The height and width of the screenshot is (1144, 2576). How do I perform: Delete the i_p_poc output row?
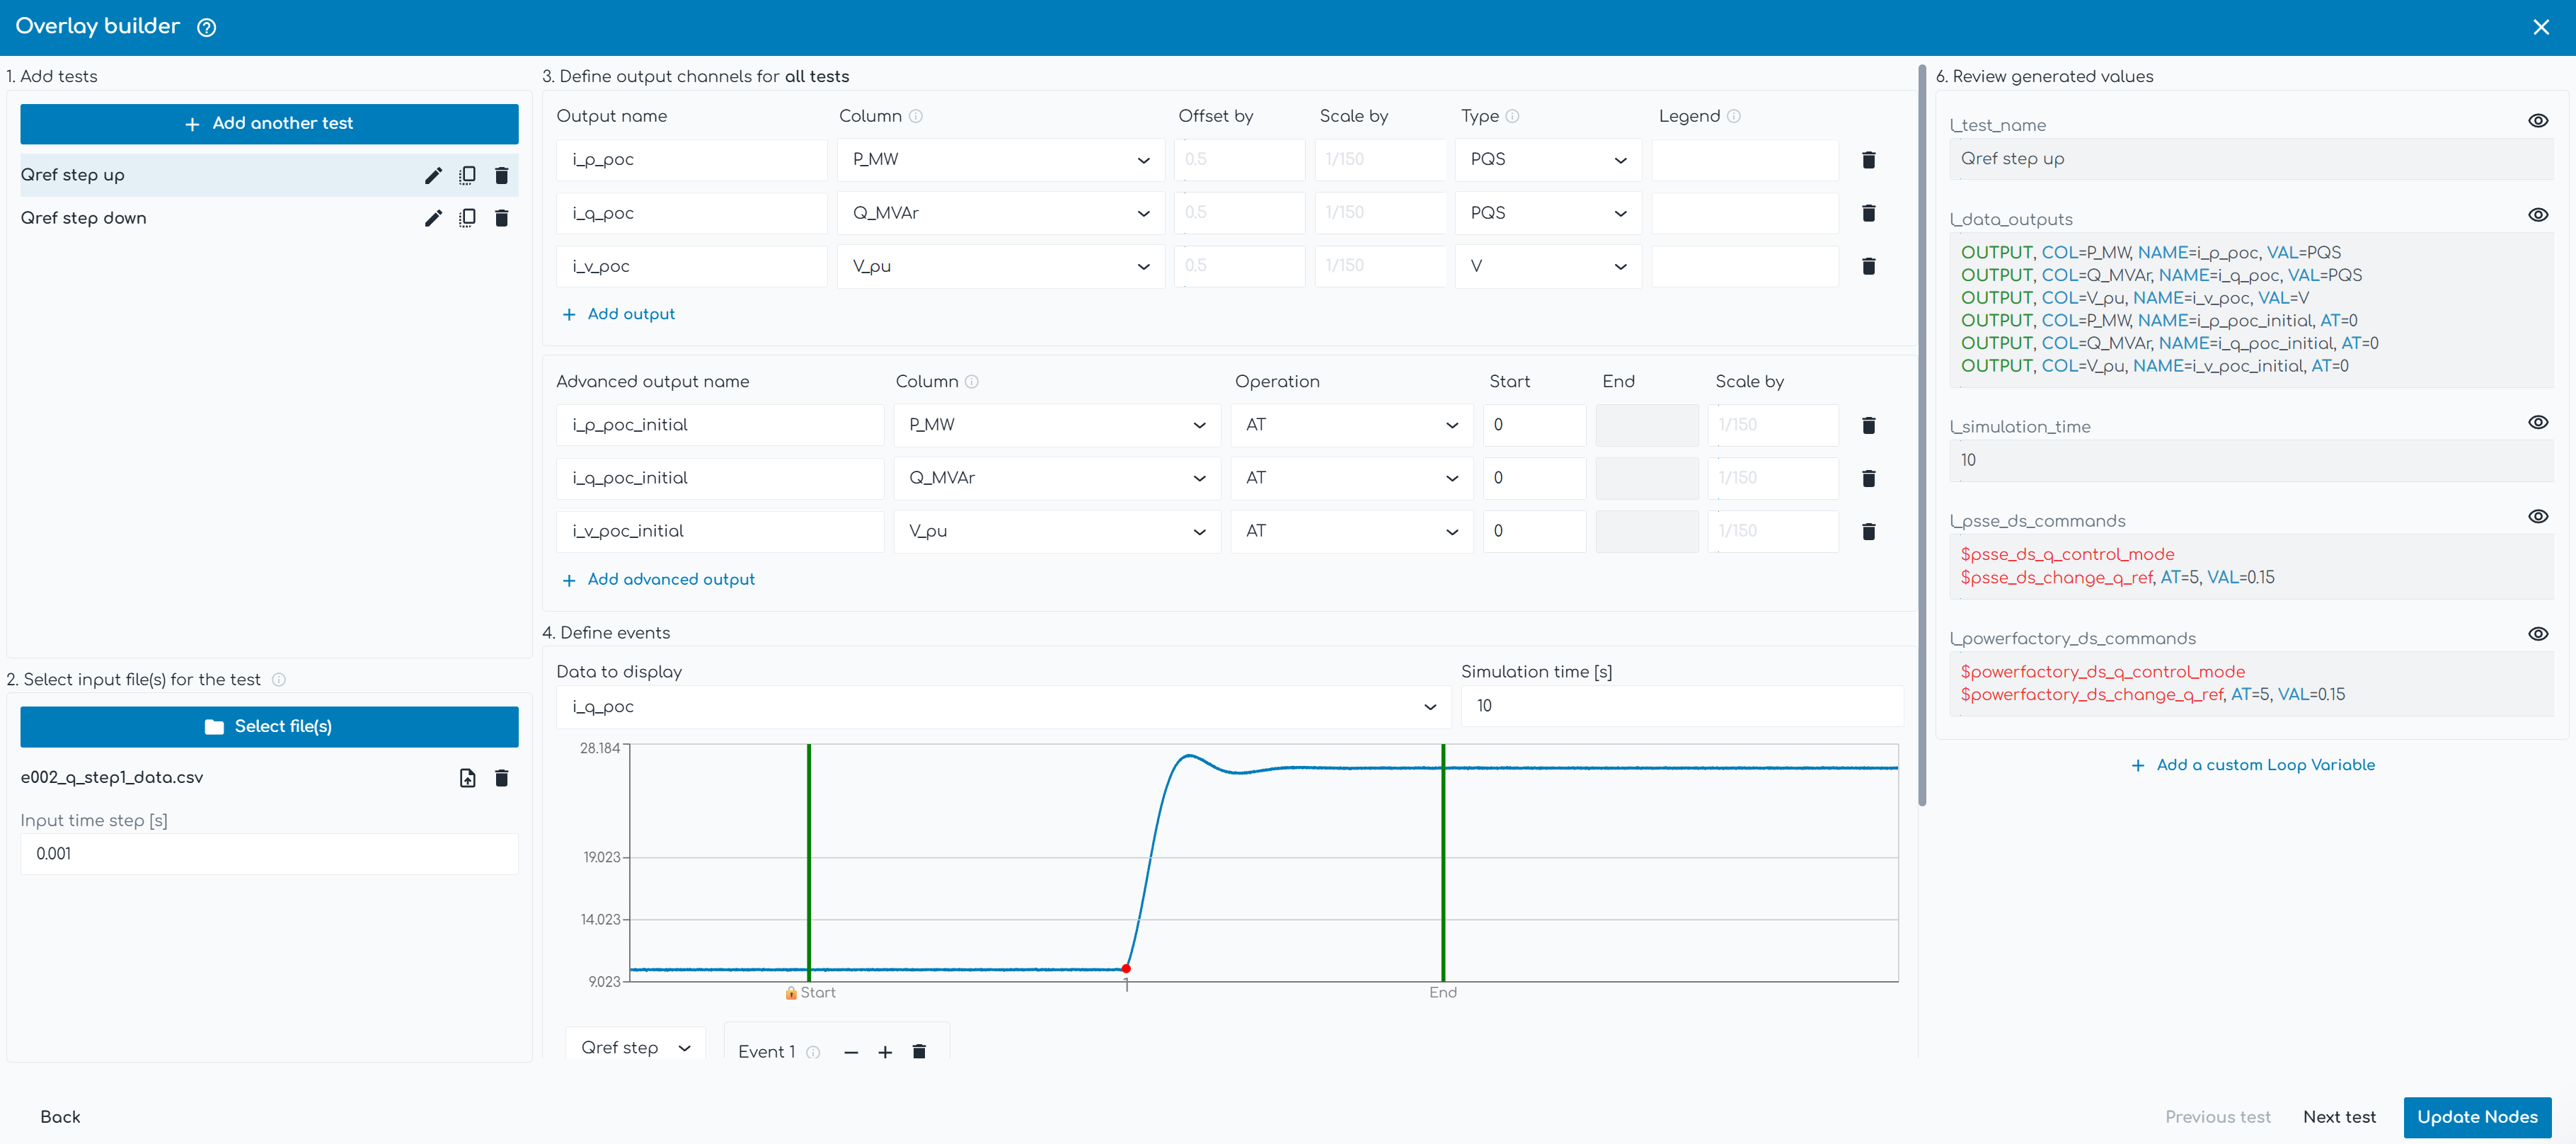1868,160
